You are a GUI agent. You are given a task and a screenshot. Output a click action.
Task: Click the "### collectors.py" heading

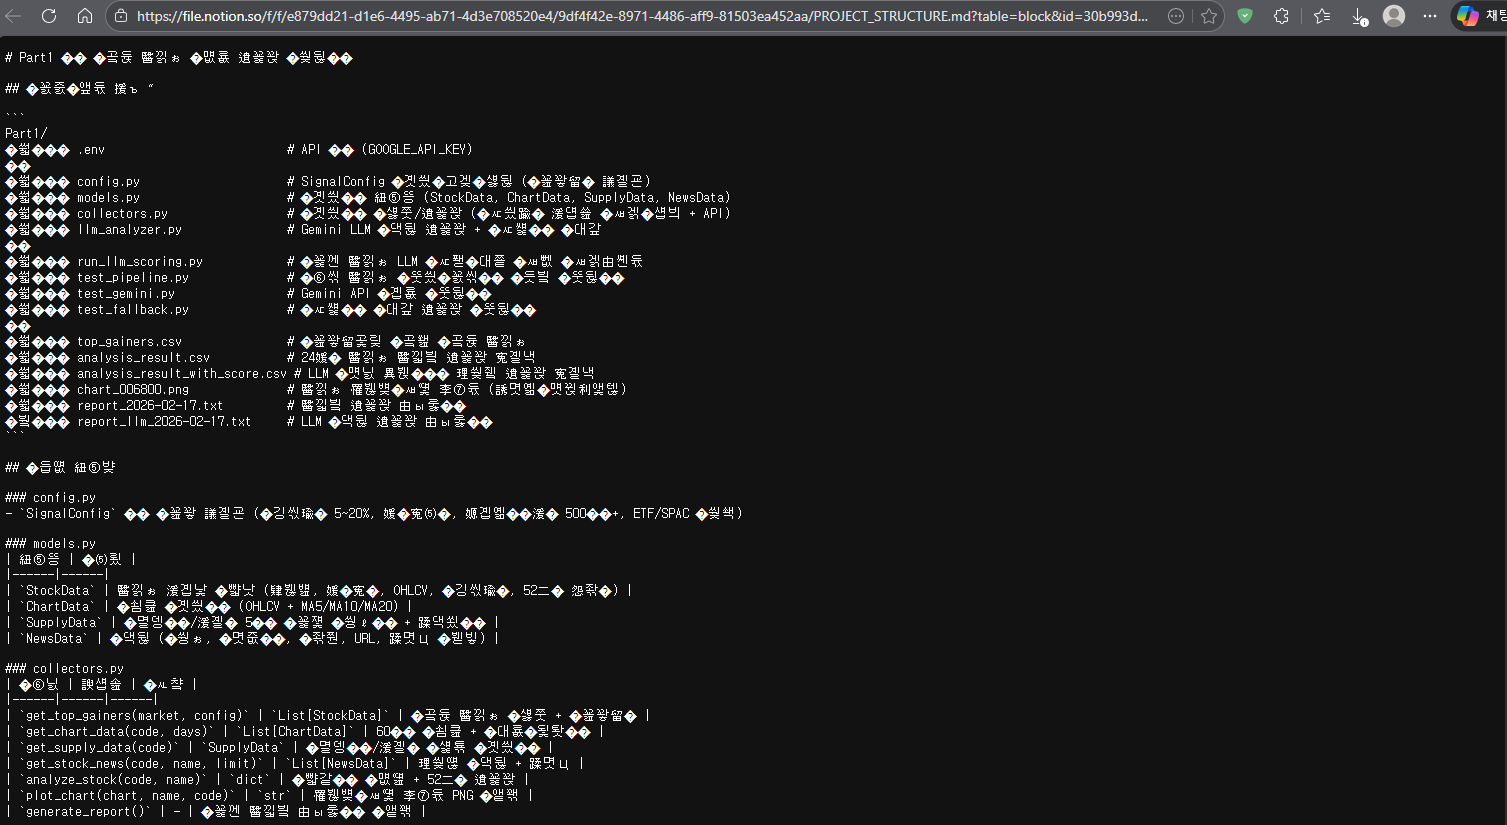point(64,669)
